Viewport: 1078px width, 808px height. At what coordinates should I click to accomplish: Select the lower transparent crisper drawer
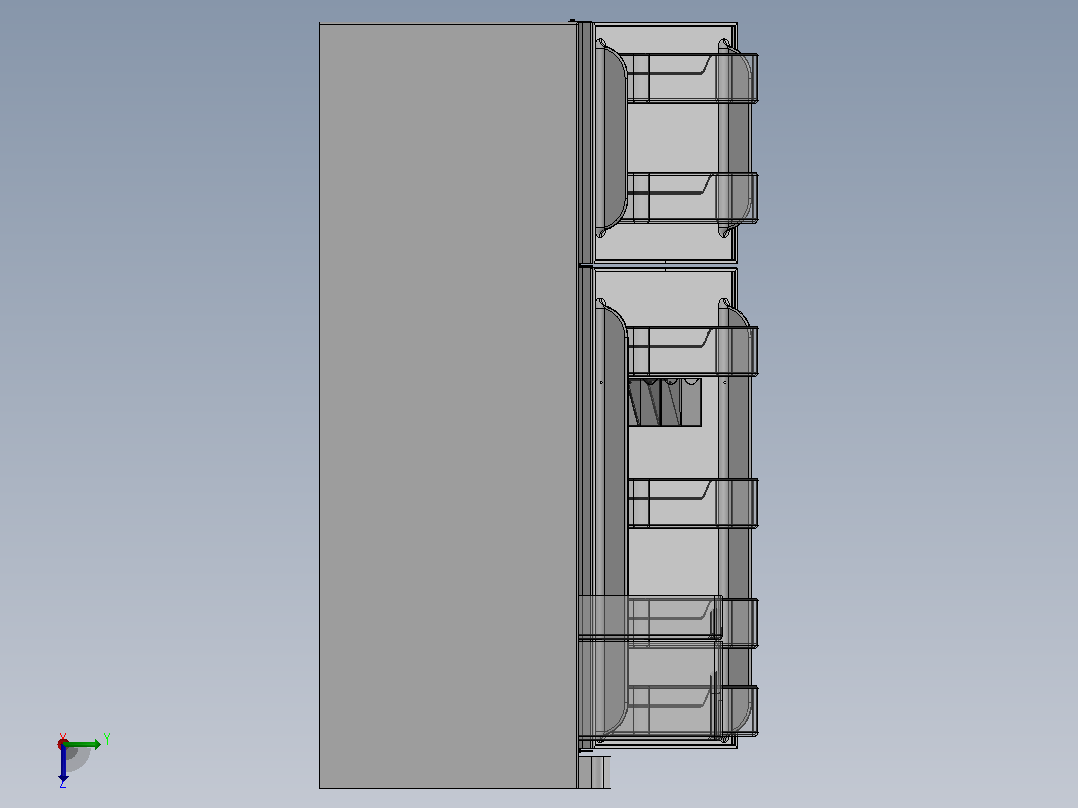click(x=650, y=689)
